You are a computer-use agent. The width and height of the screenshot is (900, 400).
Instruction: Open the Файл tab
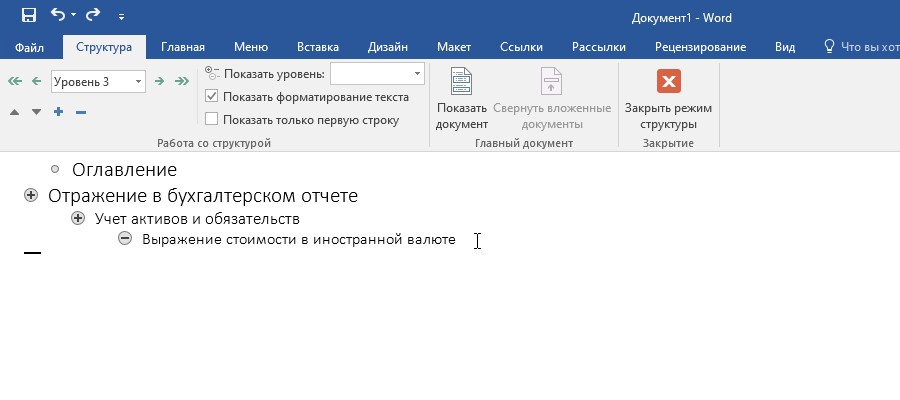point(29,47)
